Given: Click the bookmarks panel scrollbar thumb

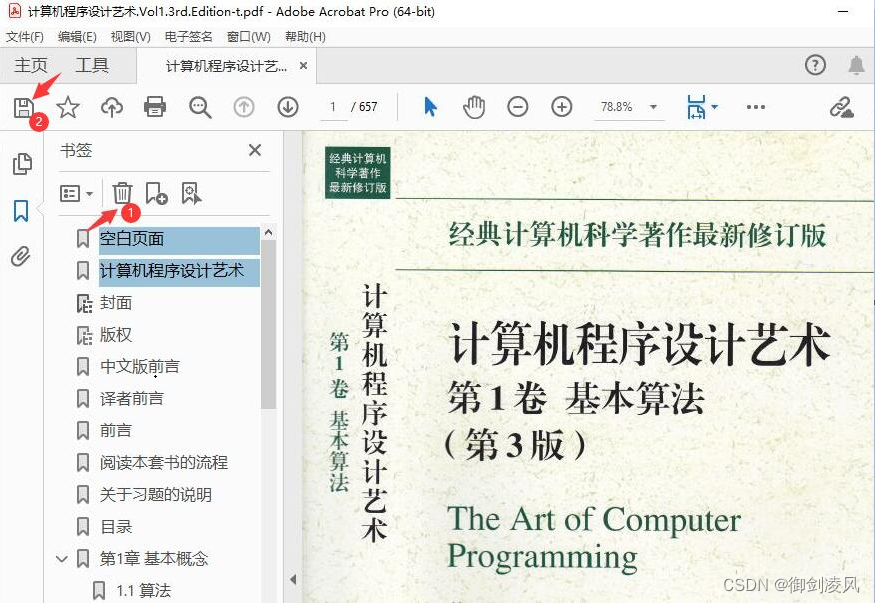Looking at the screenshot, I should point(268,325).
